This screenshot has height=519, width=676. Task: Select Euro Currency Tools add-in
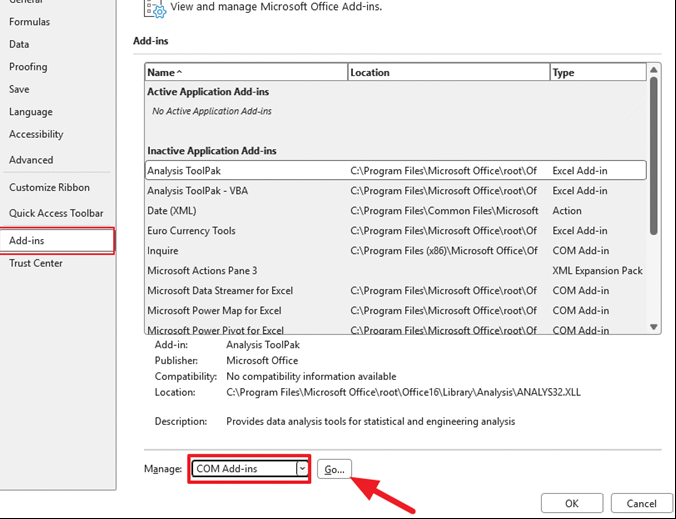396,231
